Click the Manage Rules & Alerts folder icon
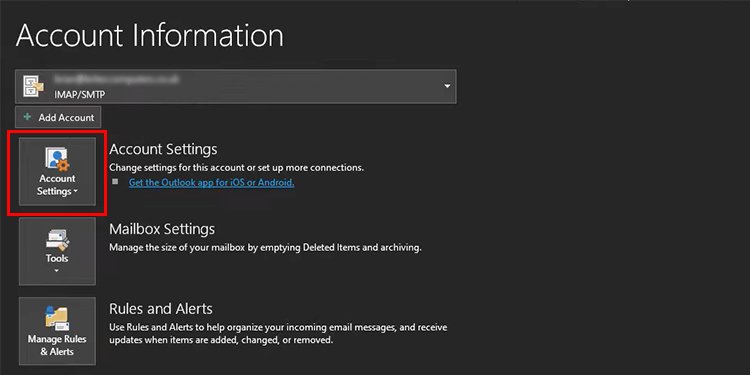 (x=57, y=319)
